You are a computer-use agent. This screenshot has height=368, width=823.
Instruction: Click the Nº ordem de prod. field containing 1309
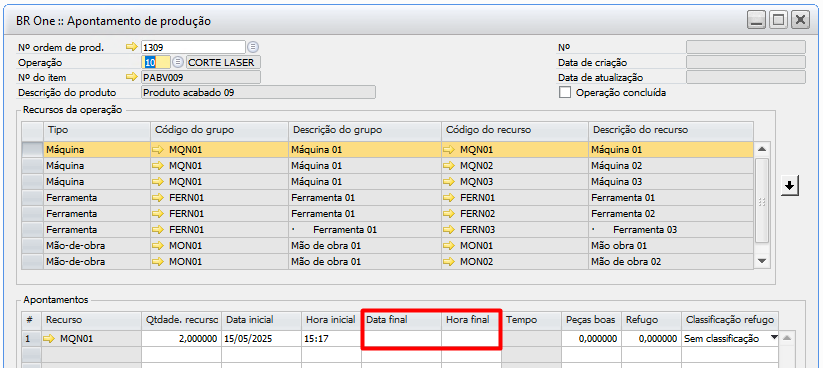tap(194, 47)
